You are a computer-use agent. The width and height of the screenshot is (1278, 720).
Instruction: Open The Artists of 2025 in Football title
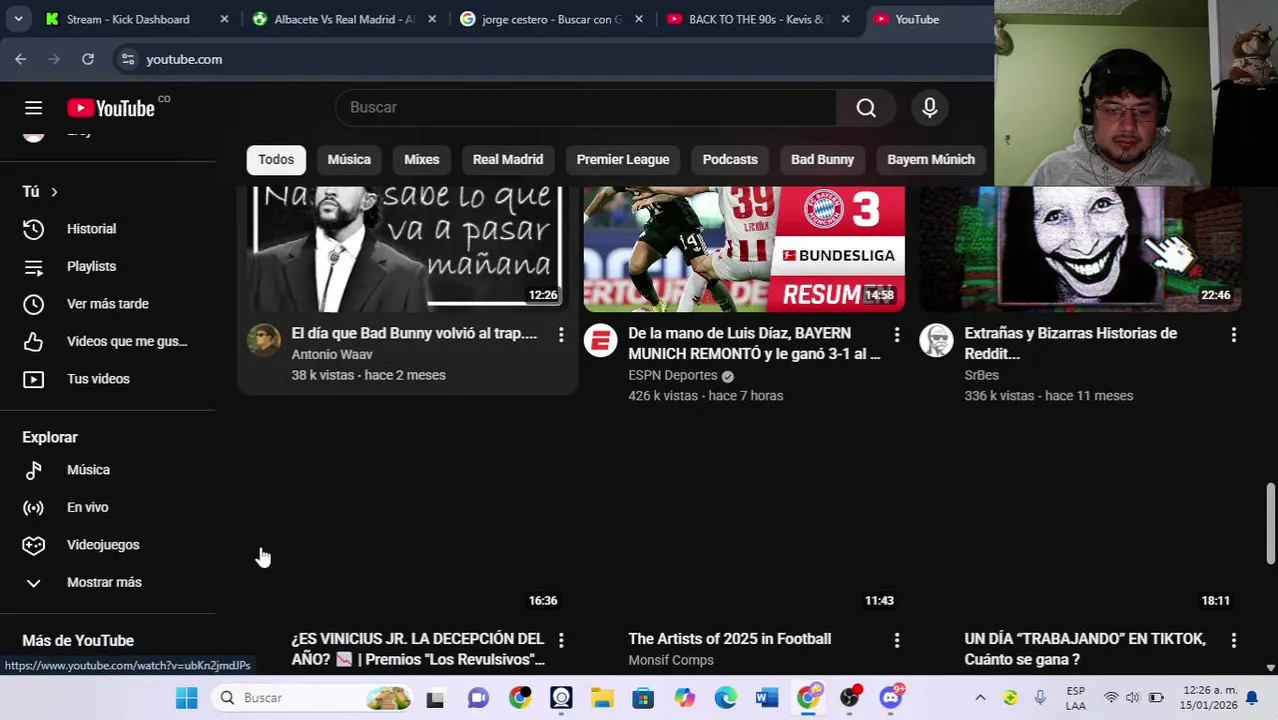pyautogui.click(x=729, y=639)
